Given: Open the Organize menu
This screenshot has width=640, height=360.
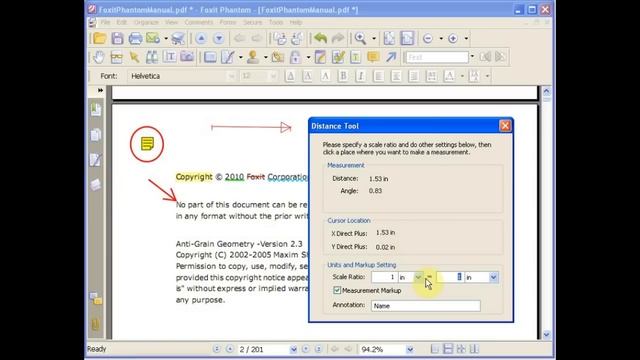Looking at the screenshot, I should pos(146,22).
